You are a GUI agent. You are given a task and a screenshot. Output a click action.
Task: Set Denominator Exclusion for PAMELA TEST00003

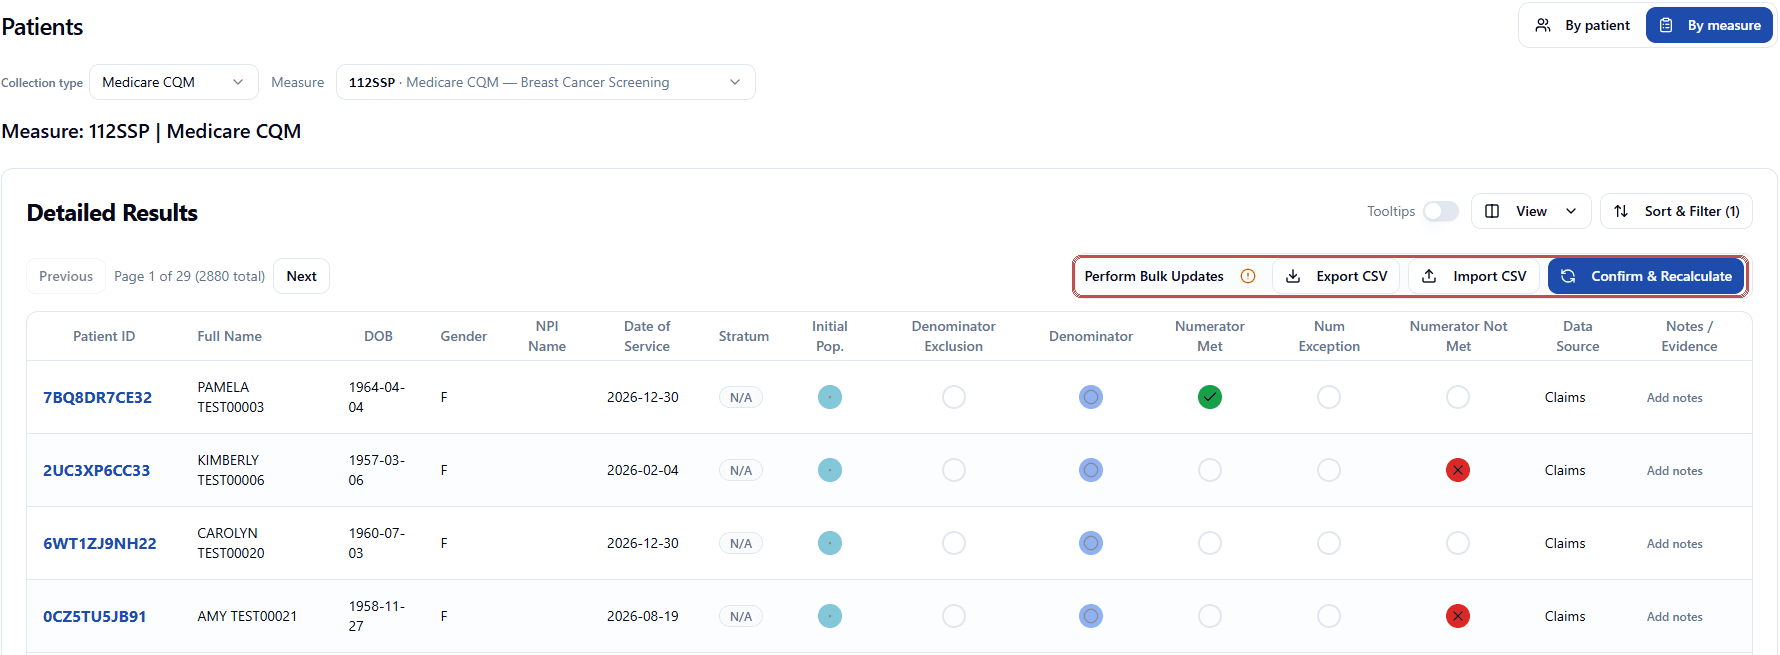click(954, 397)
